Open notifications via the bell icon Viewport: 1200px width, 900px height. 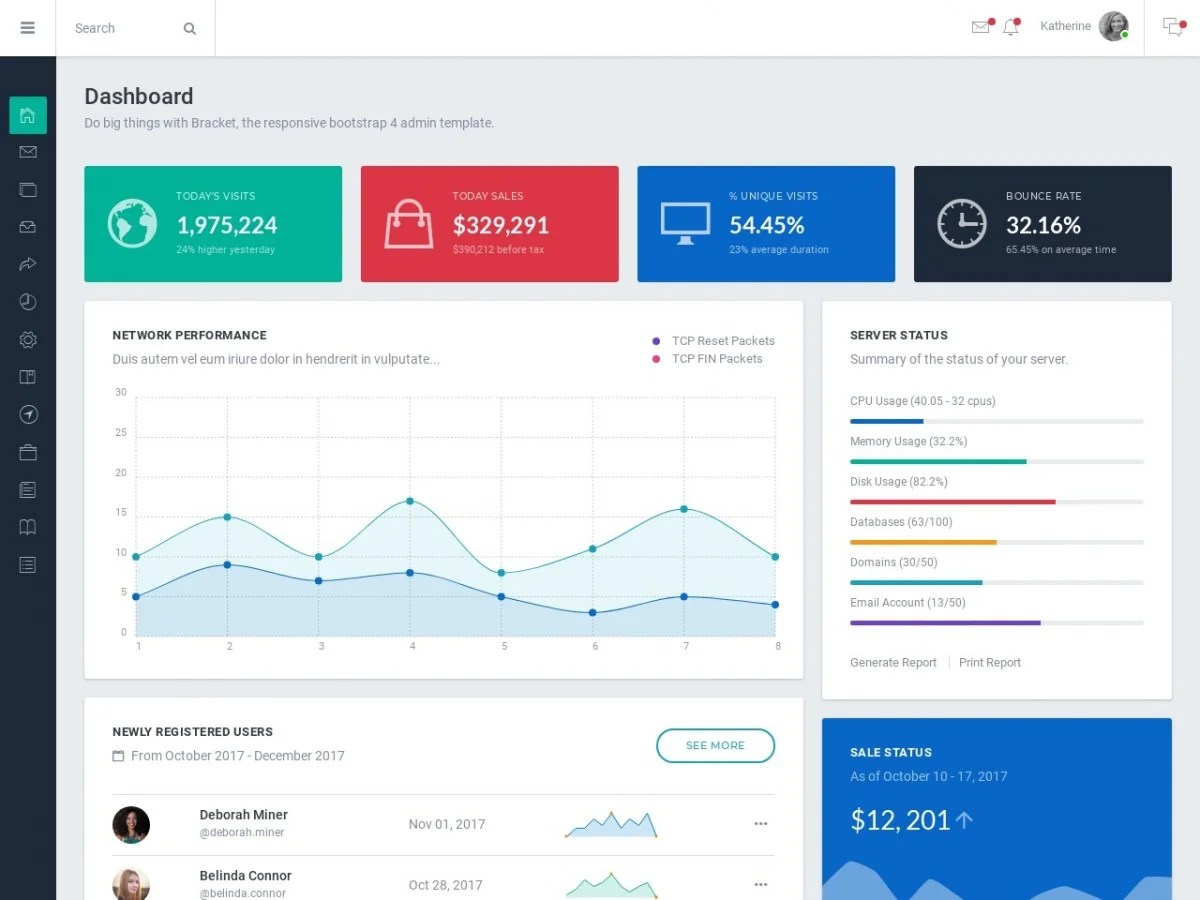click(x=1011, y=27)
